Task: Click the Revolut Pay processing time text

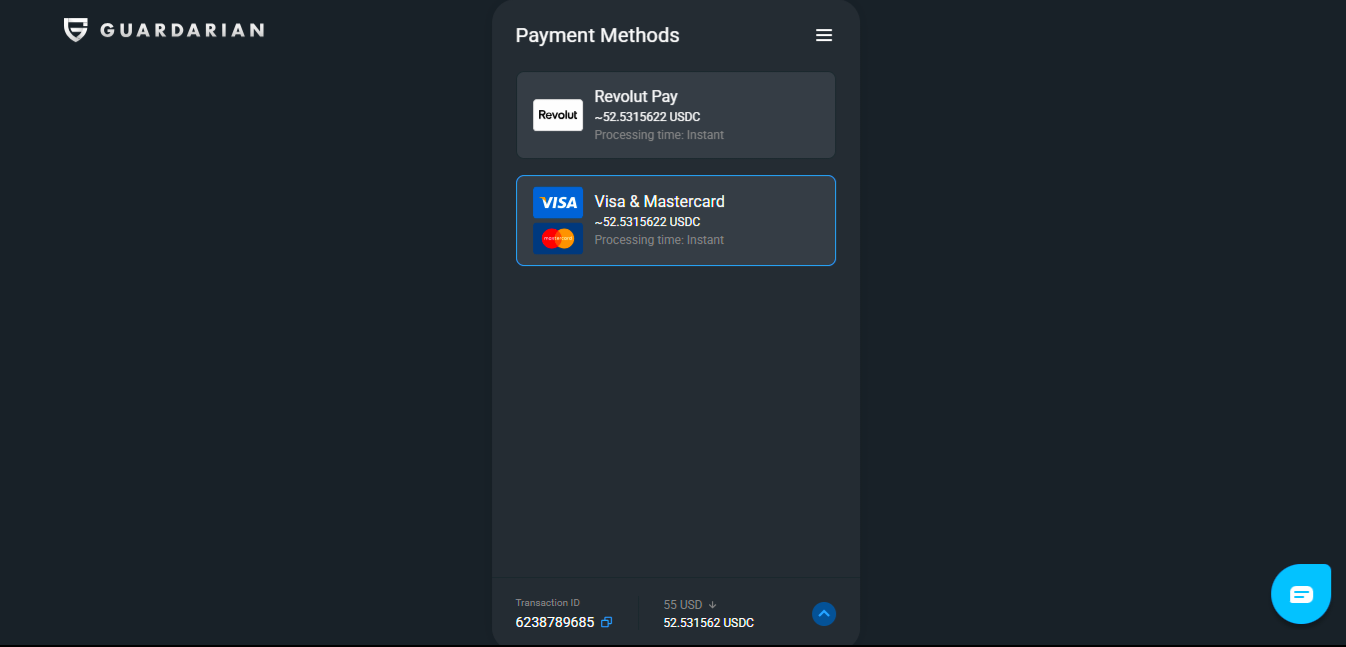Action: pyautogui.click(x=659, y=135)
